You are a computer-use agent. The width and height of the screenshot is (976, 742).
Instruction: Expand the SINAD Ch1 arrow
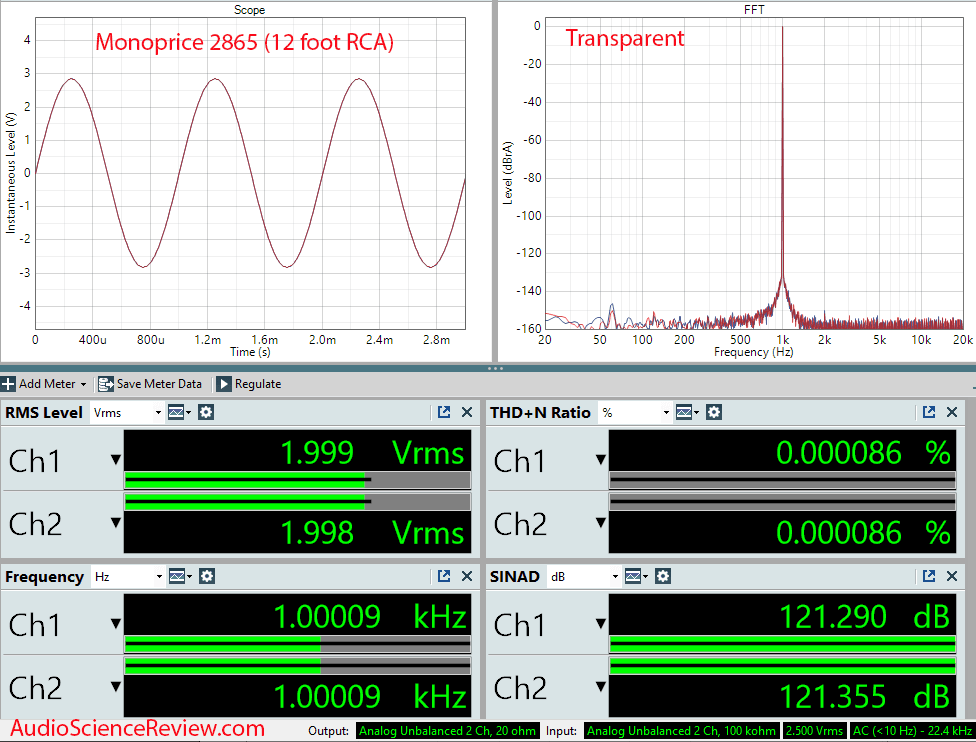pyautogui.click(x=601, y=623)
